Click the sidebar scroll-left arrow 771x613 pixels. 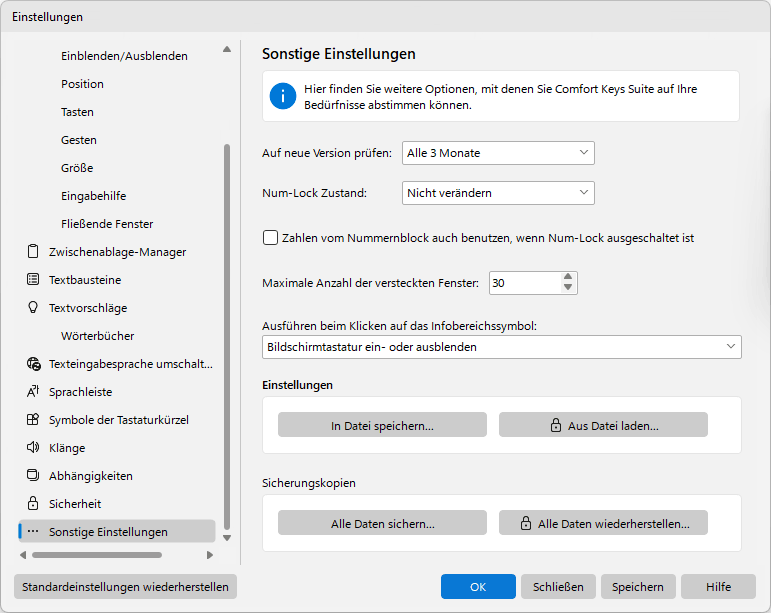coord(23,555)
